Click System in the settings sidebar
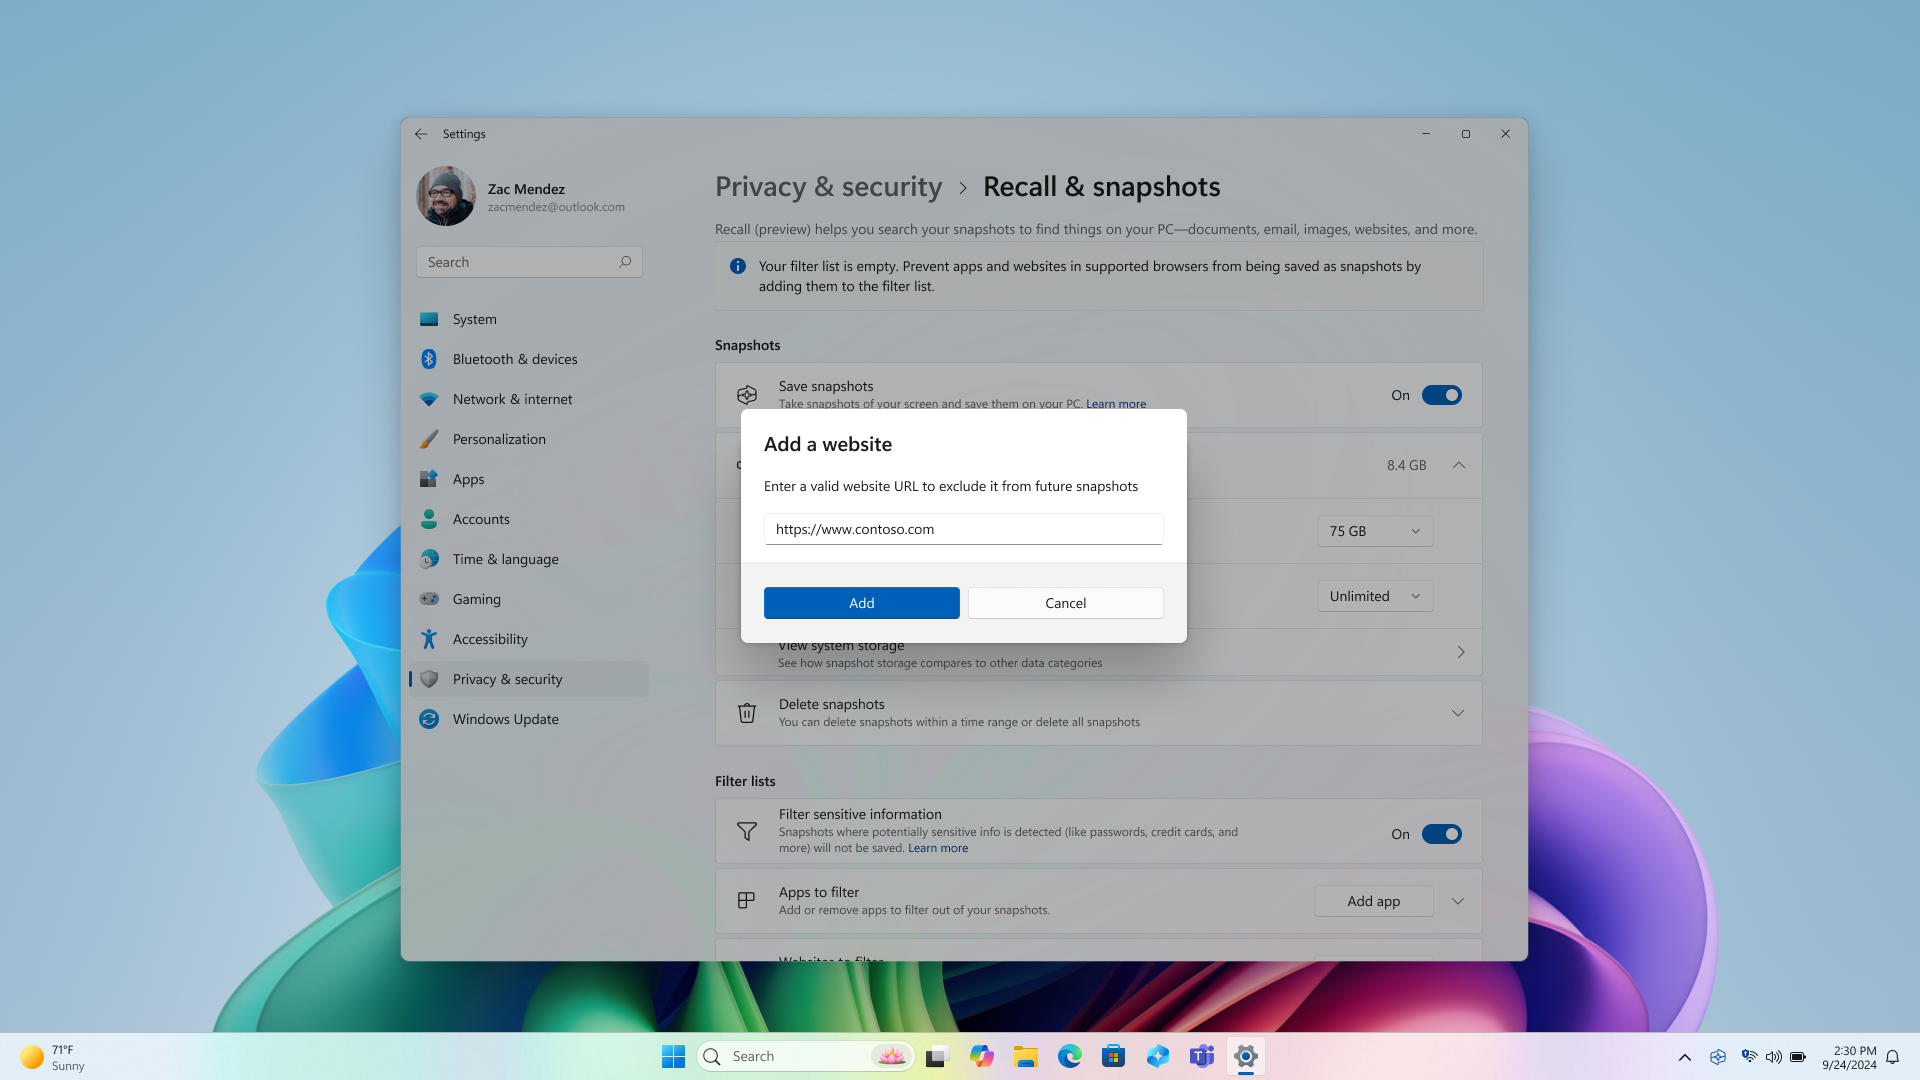1920x1080 pixels. 475,319
